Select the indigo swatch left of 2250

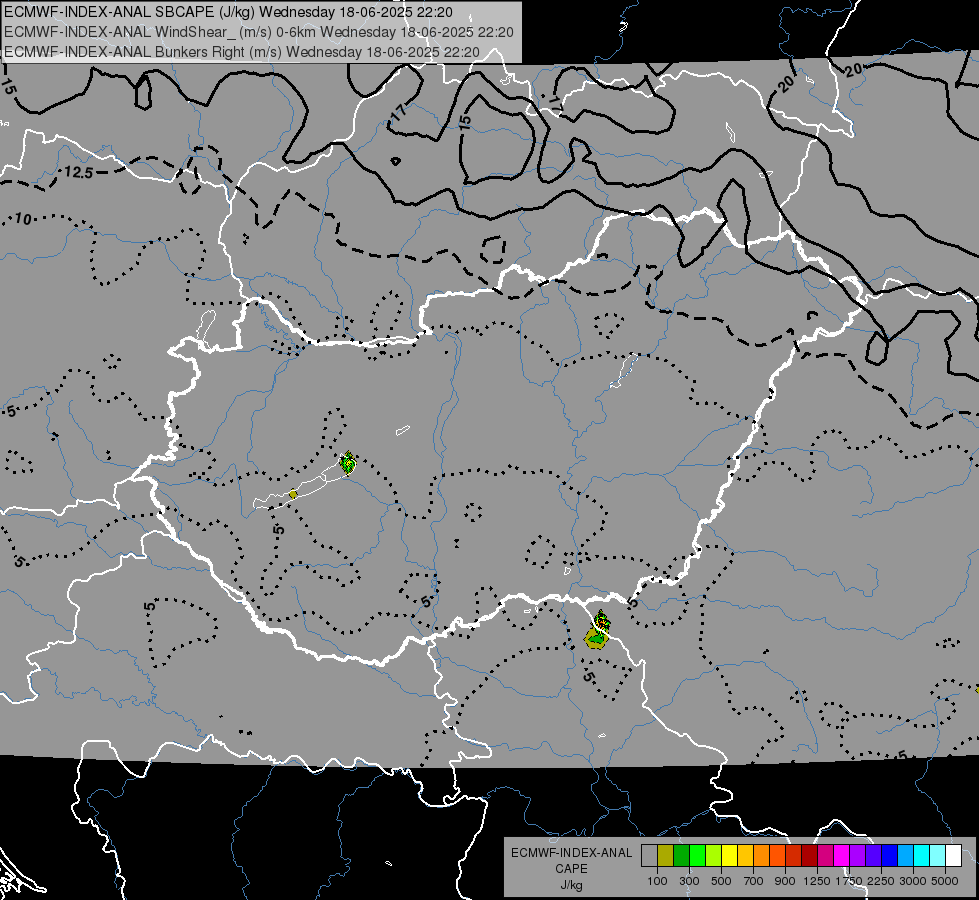tap(873, 856)
